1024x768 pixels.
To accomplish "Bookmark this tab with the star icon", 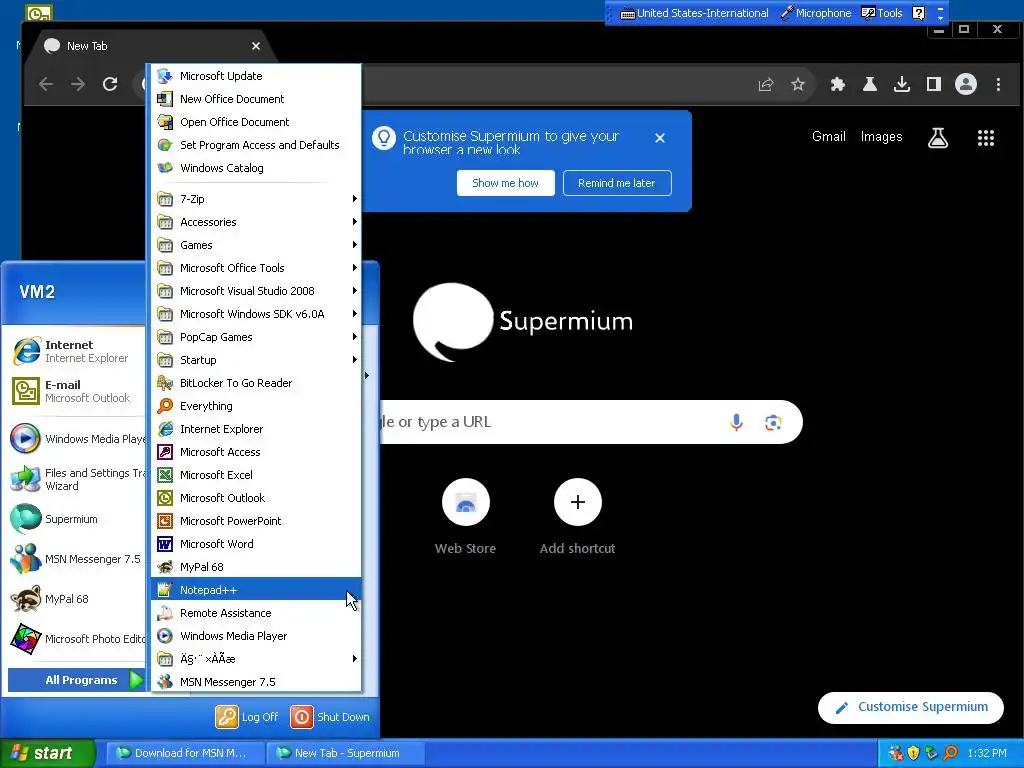I will [x=797, y=84].
